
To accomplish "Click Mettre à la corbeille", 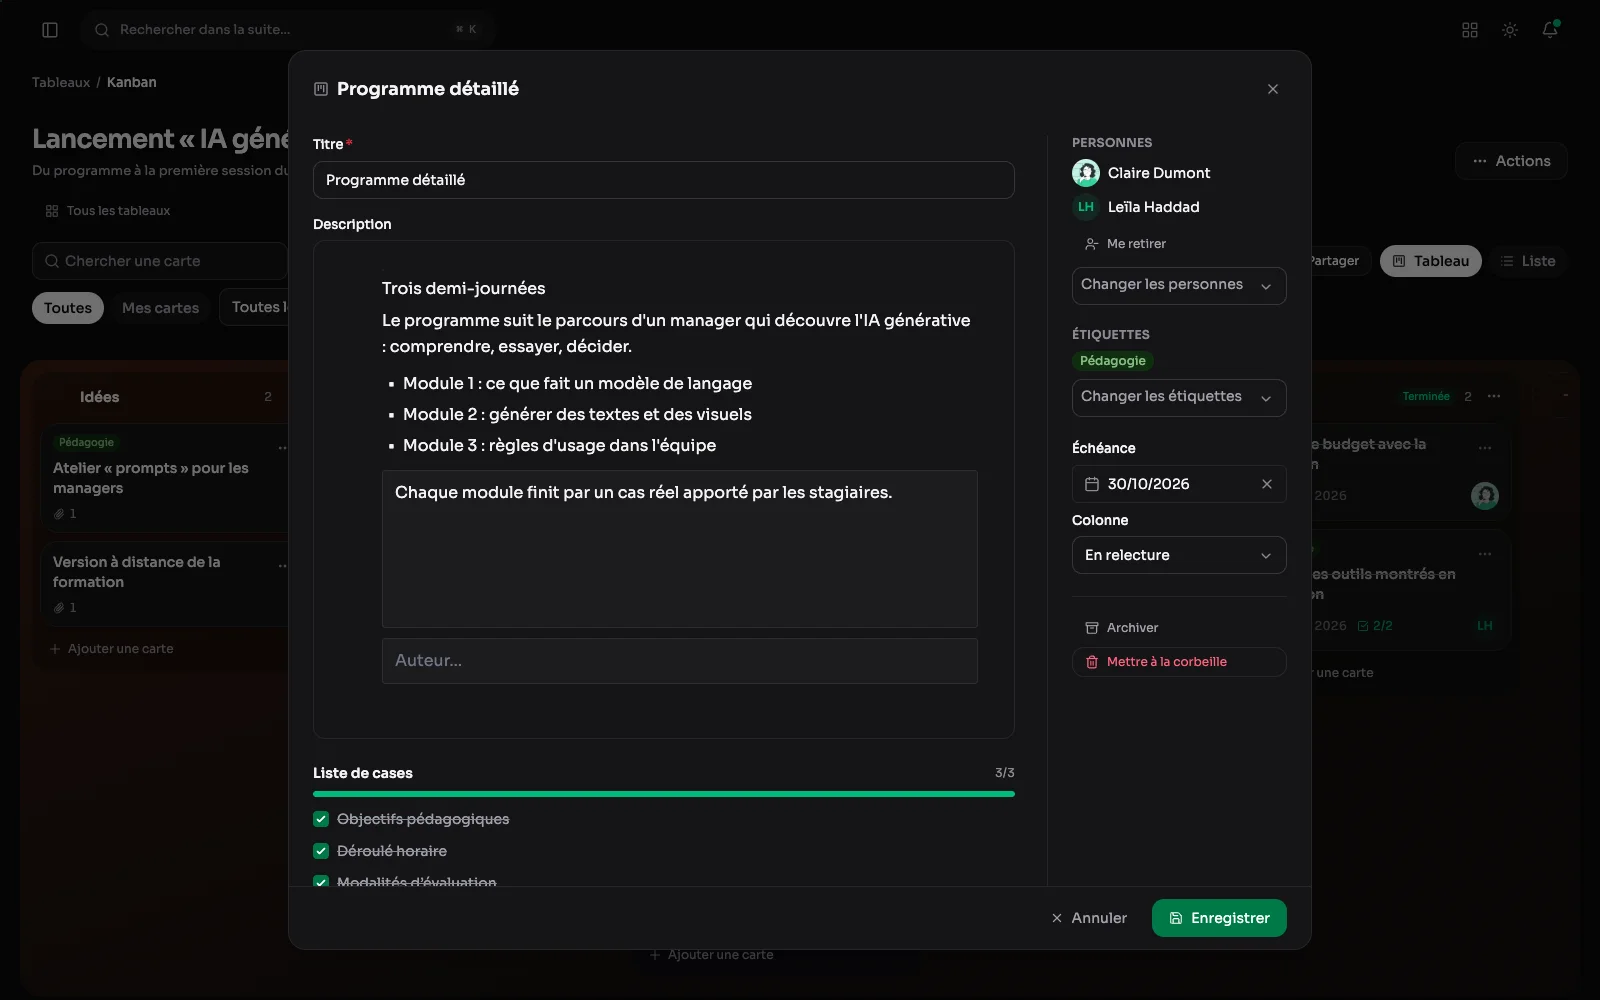I will pyautogui.click(x=1179, y=662).
